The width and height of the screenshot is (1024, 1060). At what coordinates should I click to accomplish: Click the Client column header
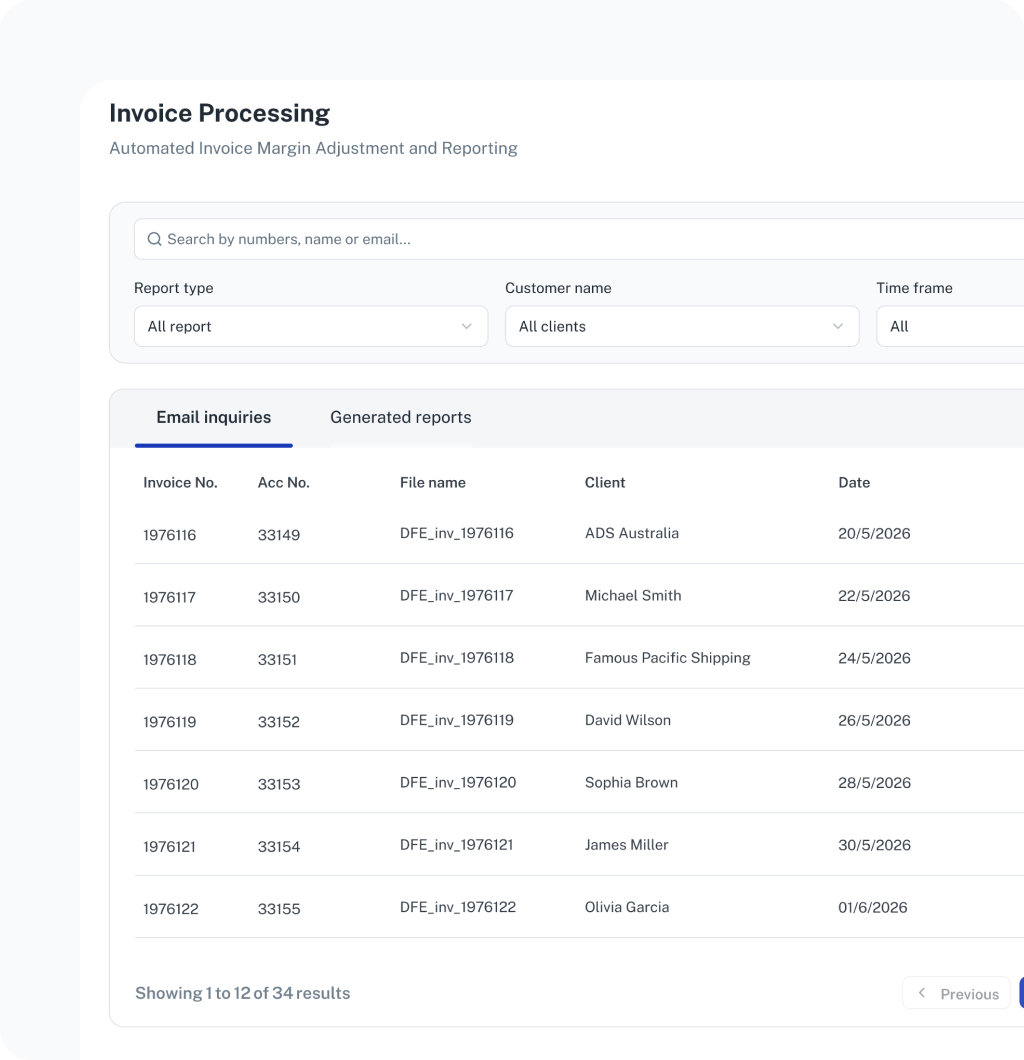[x=605, y=483]
